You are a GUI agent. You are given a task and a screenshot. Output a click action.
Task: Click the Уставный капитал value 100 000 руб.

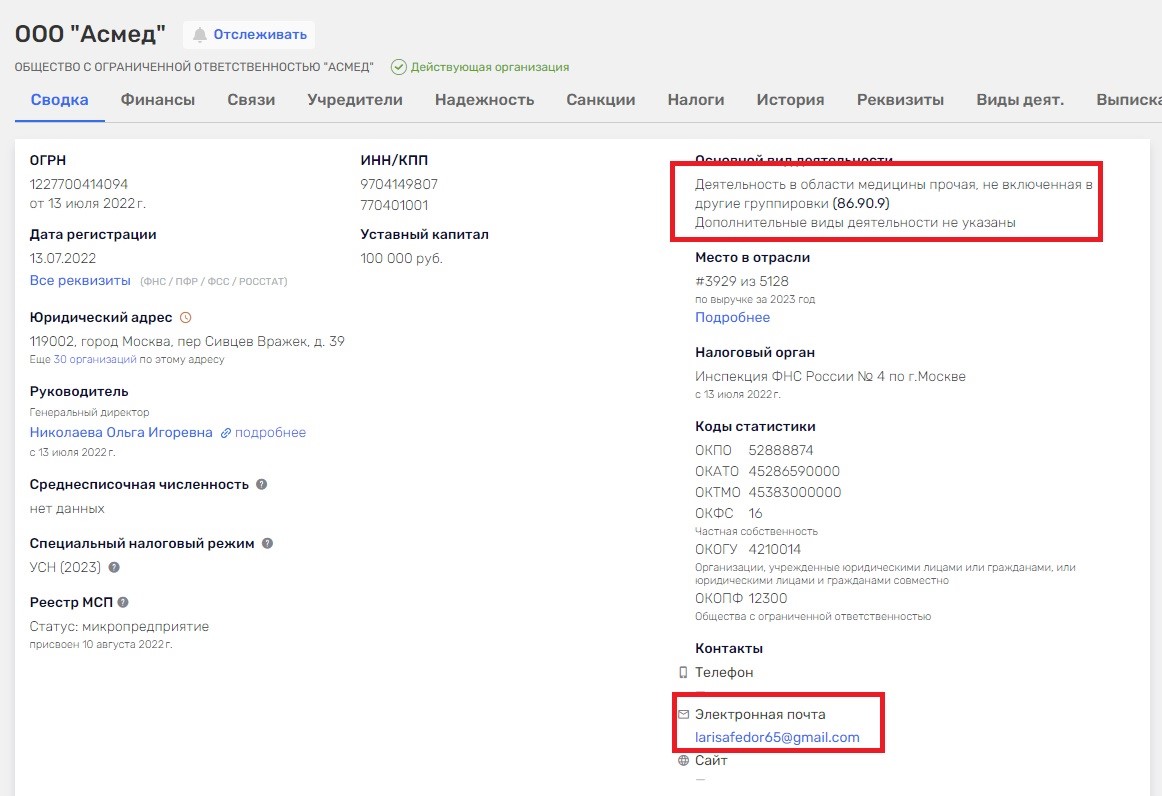pyautogui.click(x=401, y=259)
